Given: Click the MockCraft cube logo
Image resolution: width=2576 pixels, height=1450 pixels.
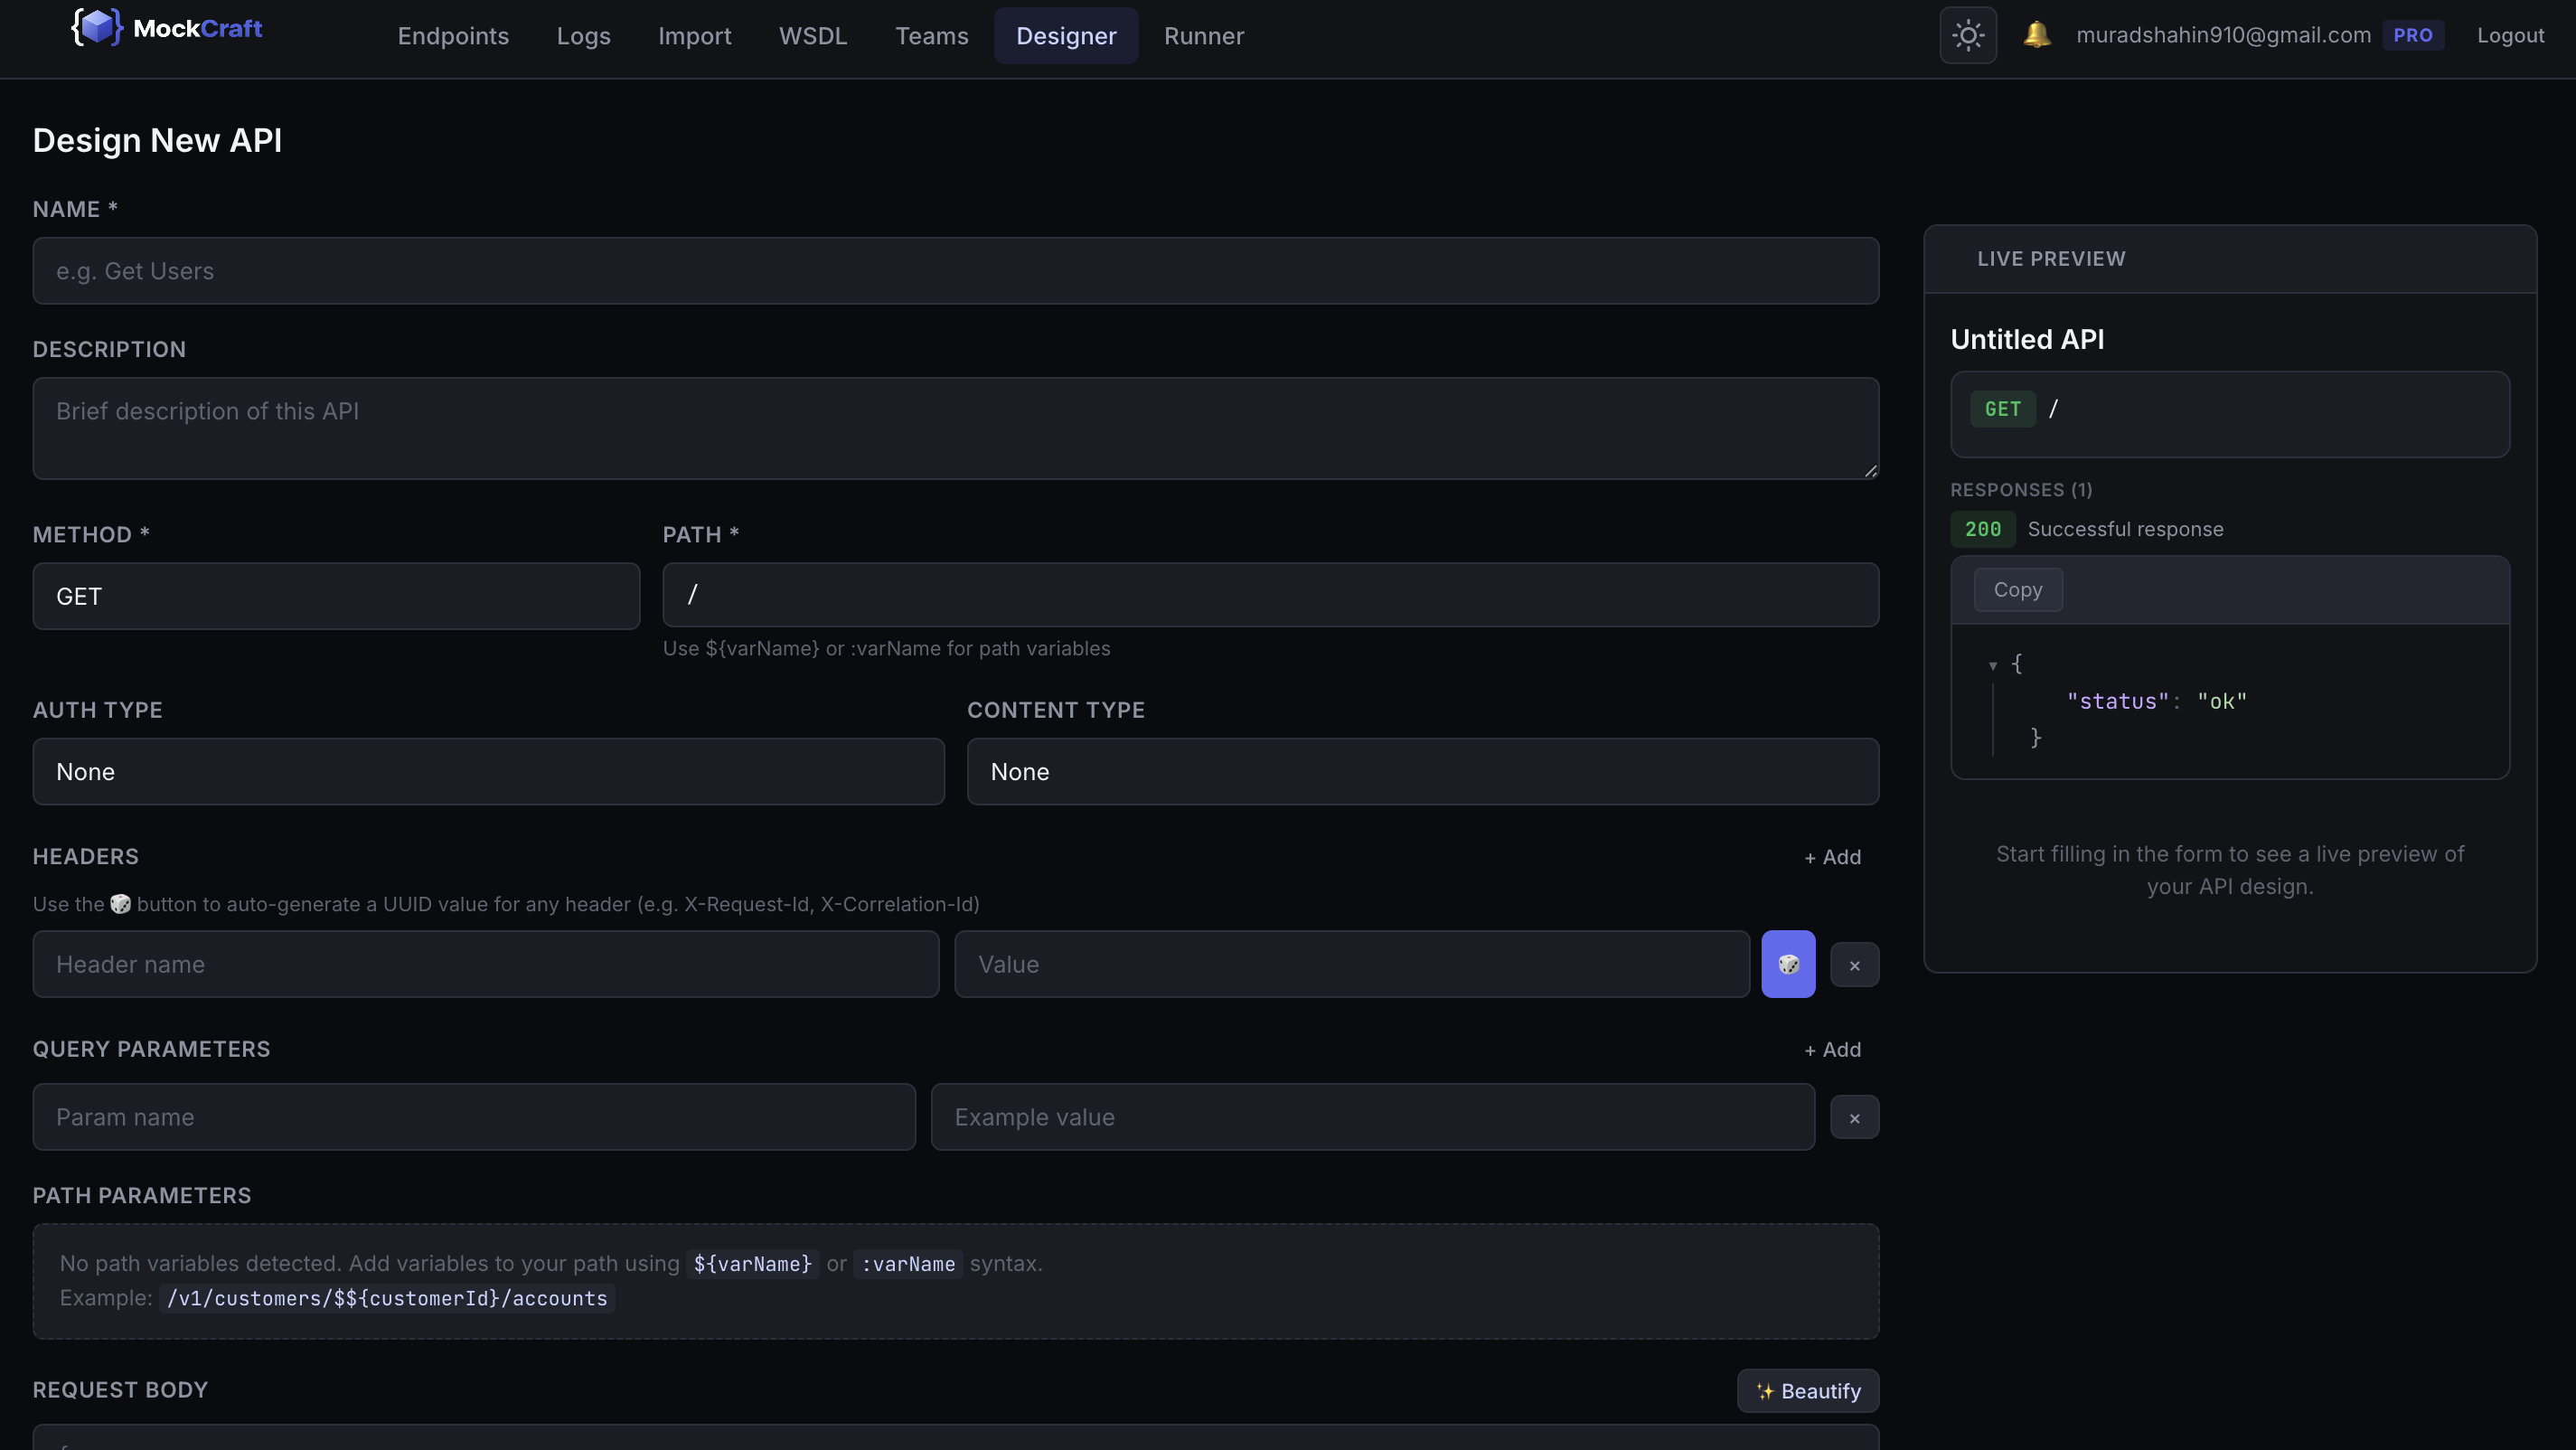Looking at the screenshot, I should point(96,28).
